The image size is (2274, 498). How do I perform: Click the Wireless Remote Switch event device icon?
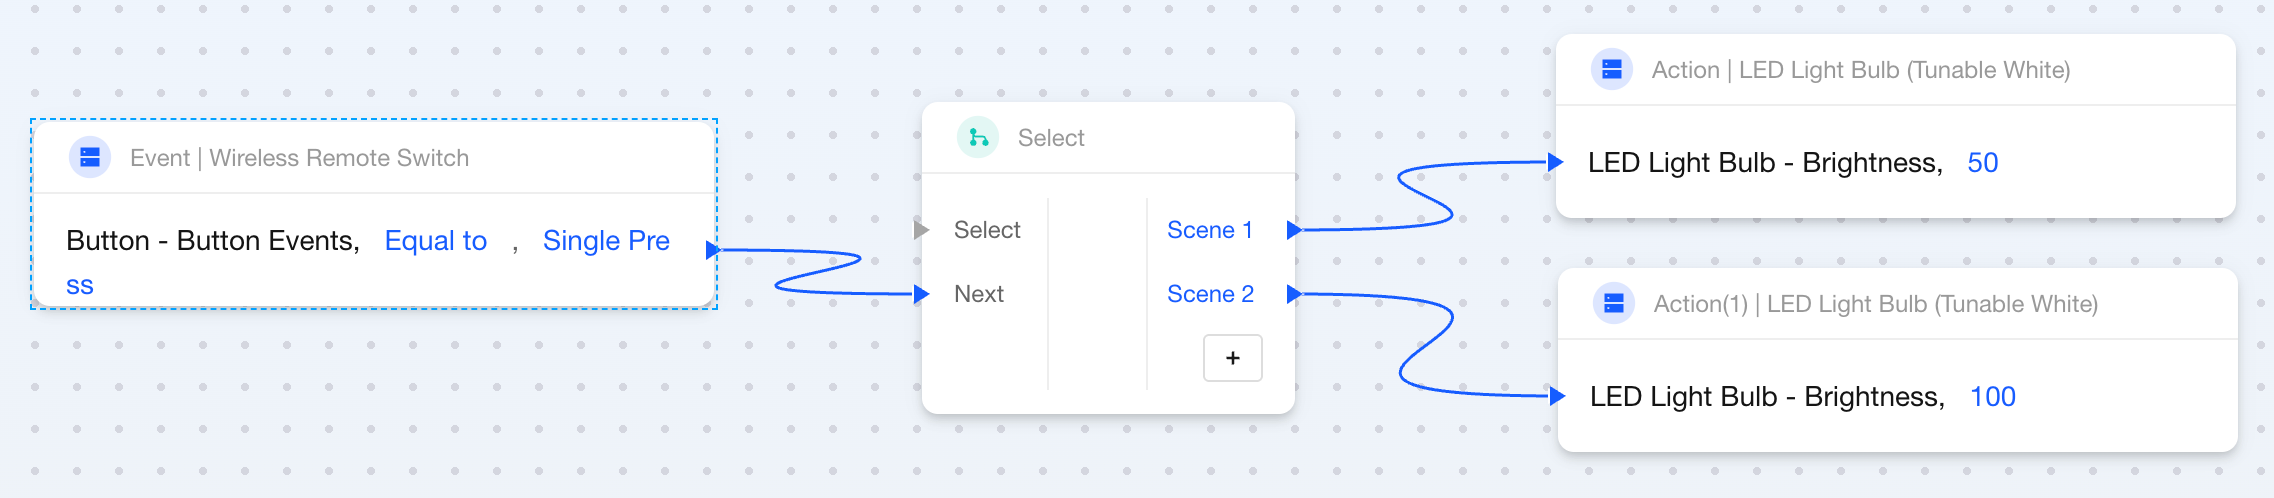point(90,157)
